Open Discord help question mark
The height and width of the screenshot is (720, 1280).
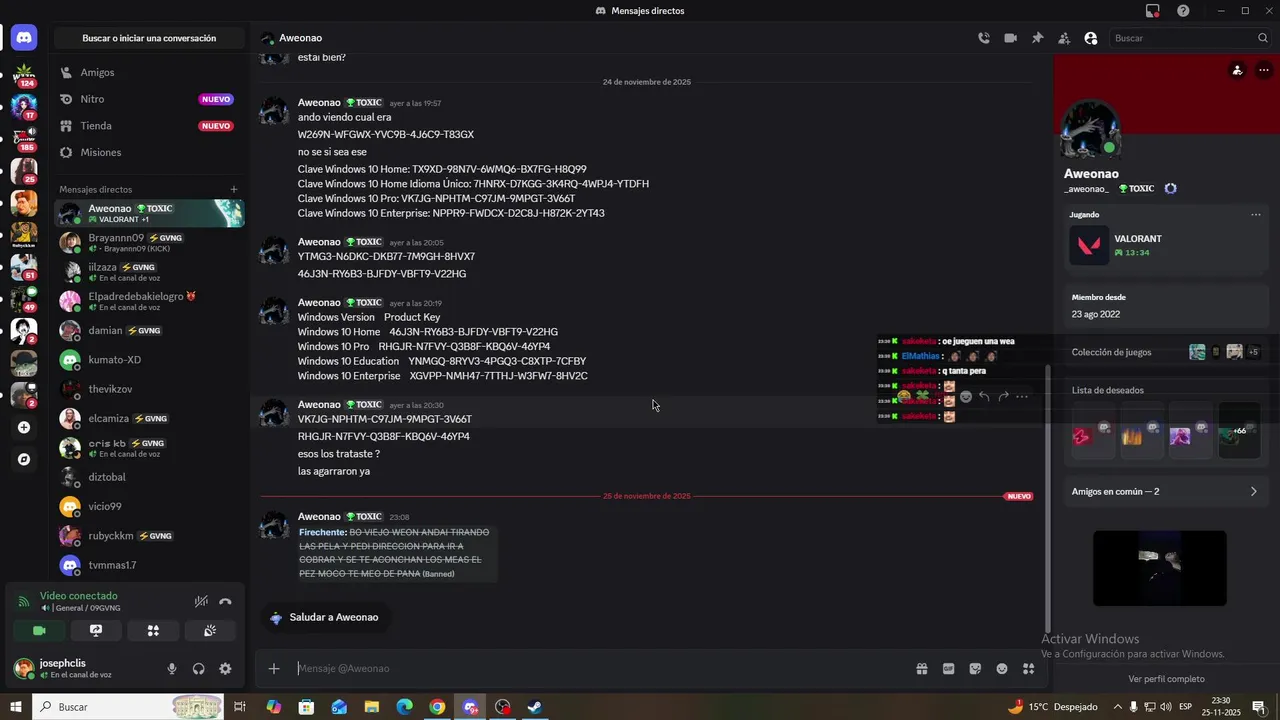[1183, 11]
